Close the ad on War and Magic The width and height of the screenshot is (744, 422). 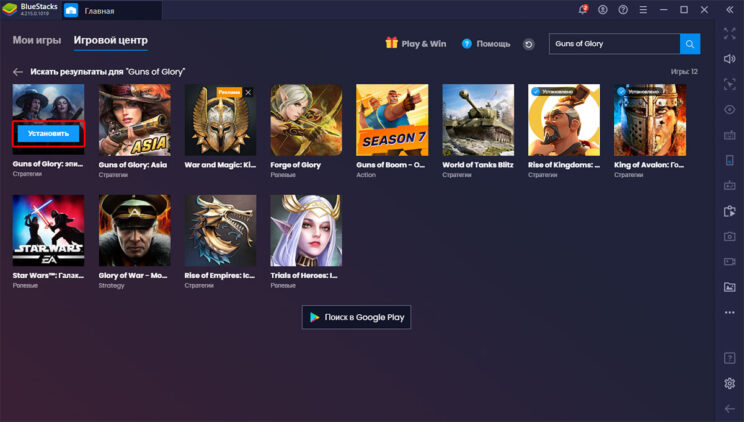[x=248, y=92]
